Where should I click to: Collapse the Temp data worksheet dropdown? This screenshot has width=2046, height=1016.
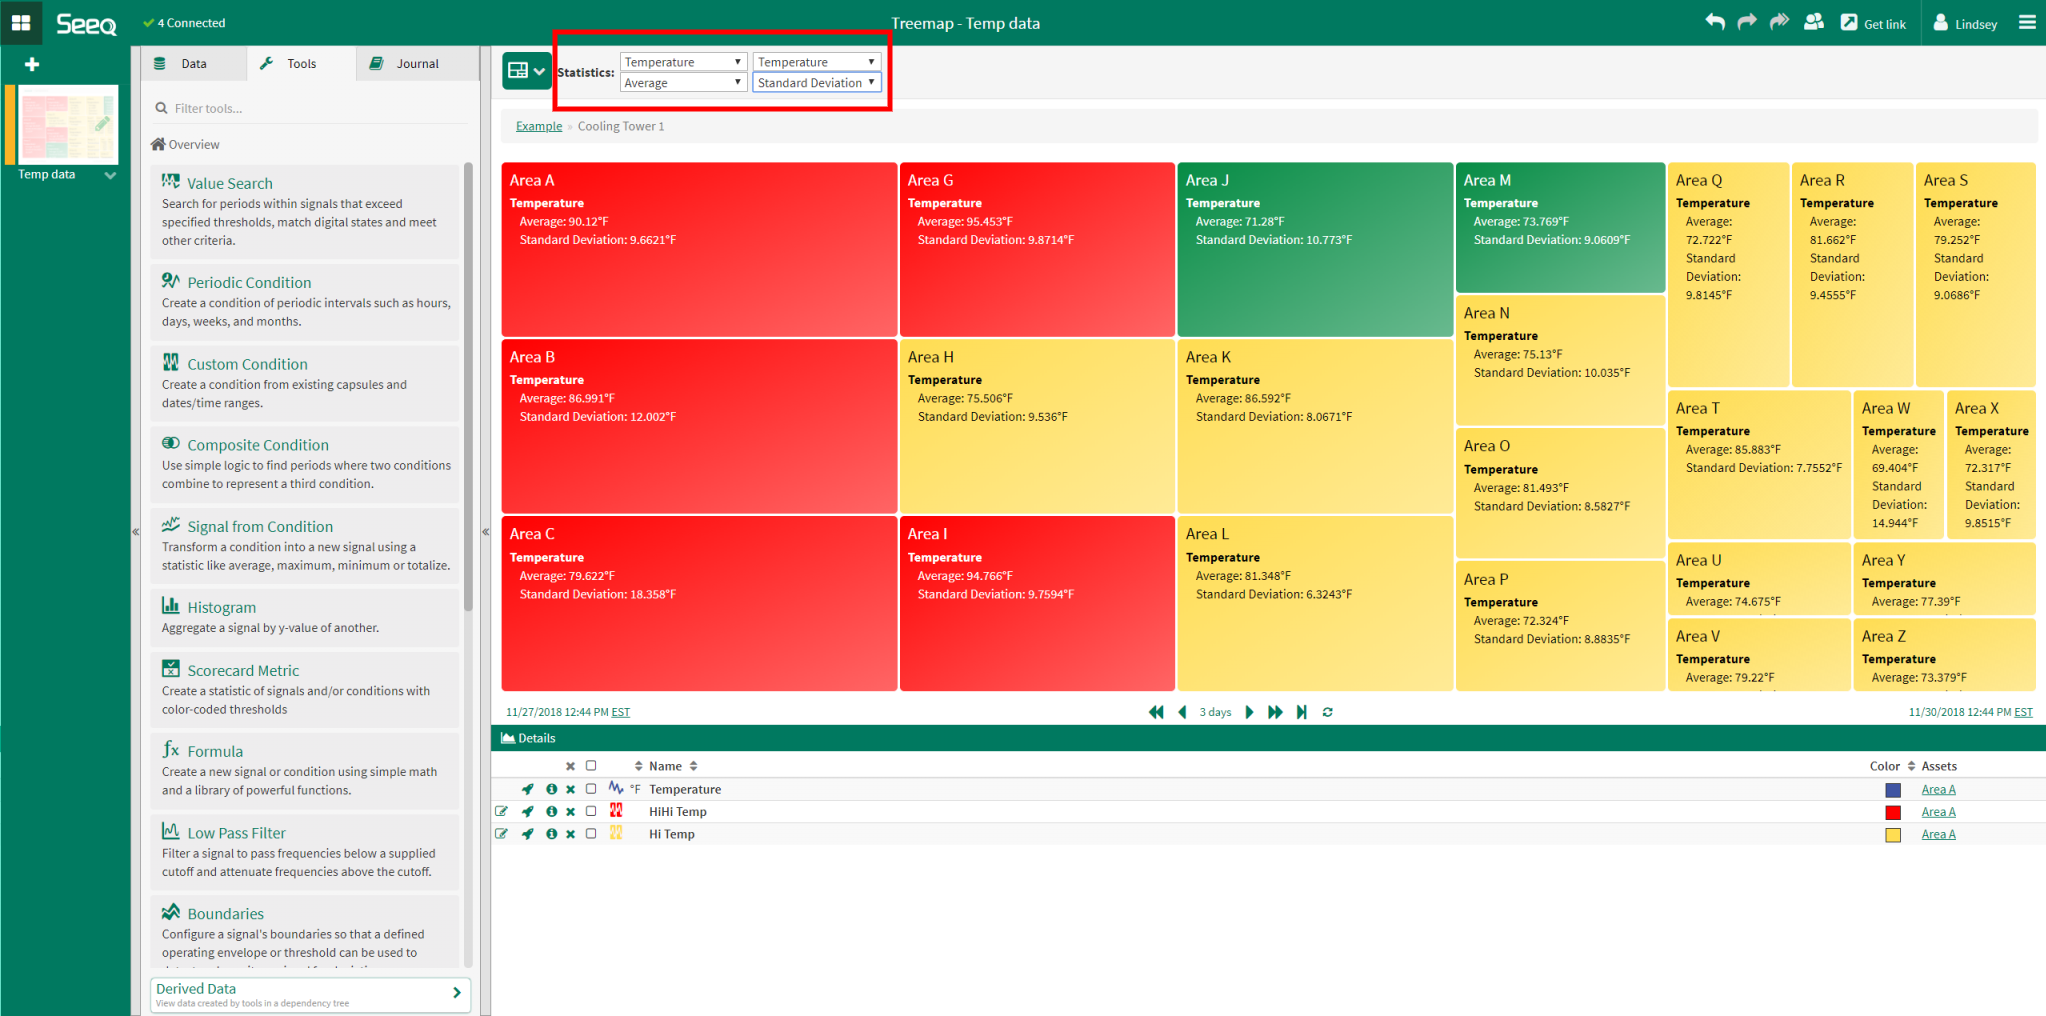(x=111, y=174)
